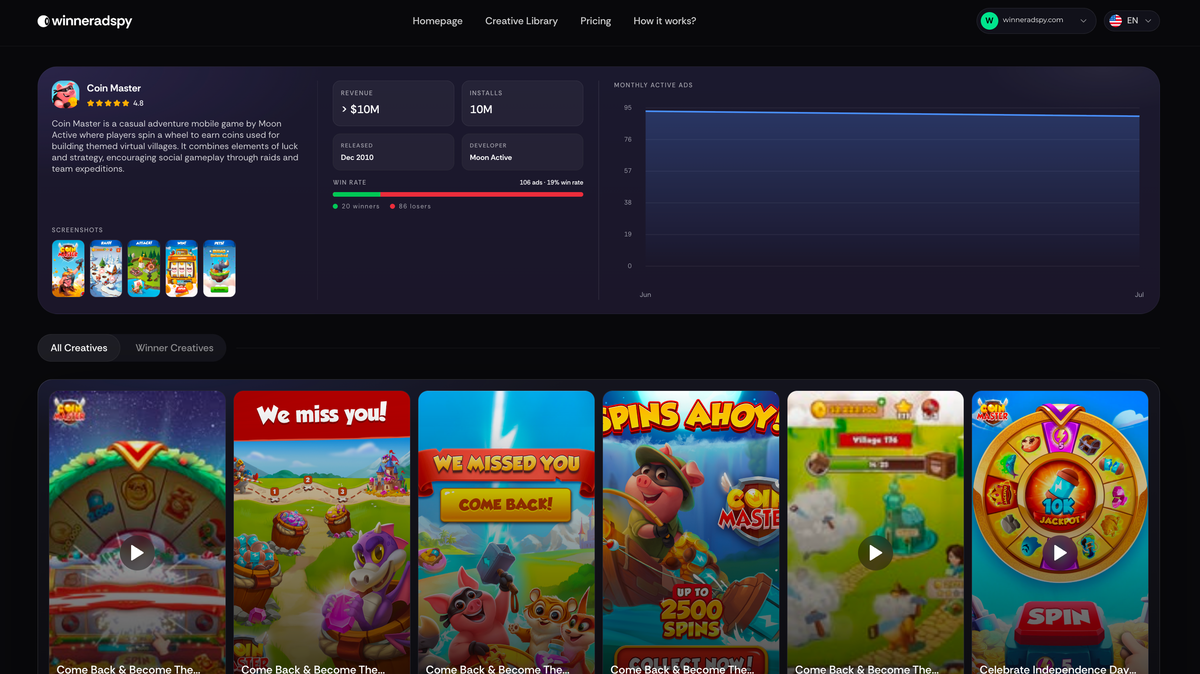Click the Monthly Active Ads chart line
Viewport: 1200px width, 674px height.
[892, 114]
